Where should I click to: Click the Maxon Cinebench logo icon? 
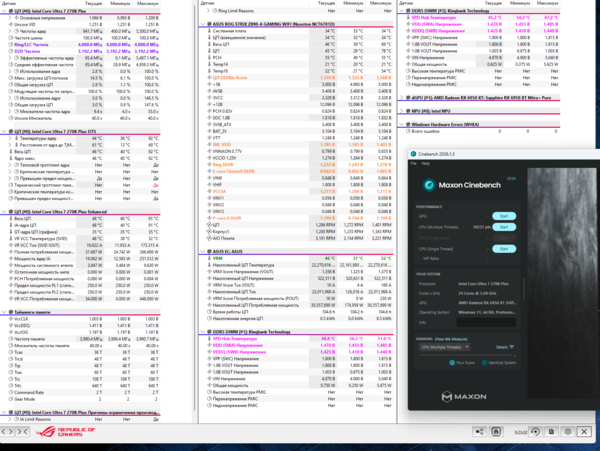[x=429, y=185]
